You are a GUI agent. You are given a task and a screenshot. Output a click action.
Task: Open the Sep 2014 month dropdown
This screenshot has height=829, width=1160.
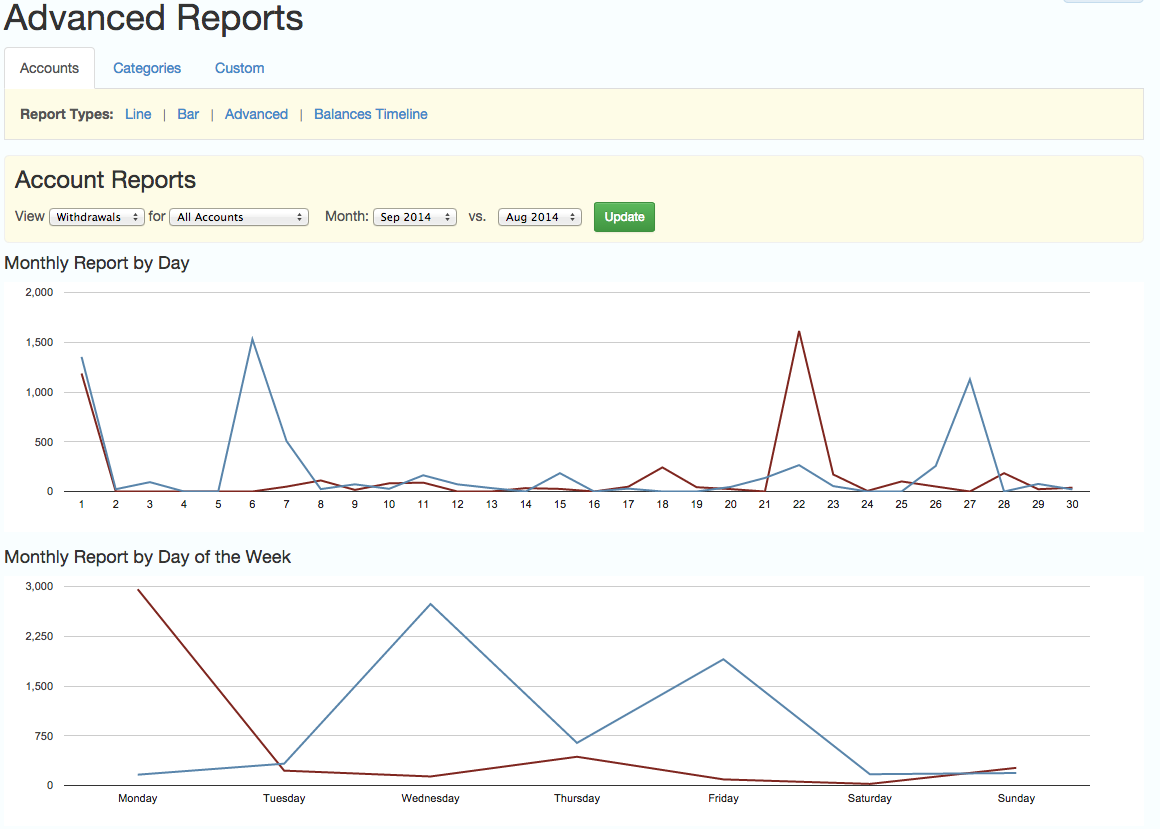414,217
